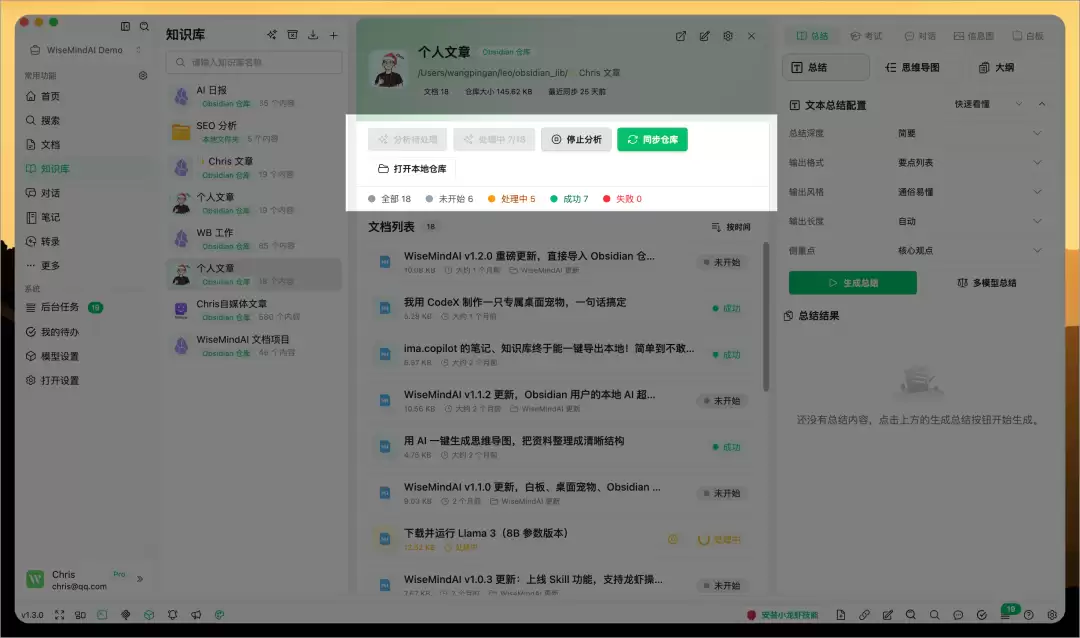Click the add knowledge base plus icon
This screenshot has width=1080, height=638.
pos(333,35)
